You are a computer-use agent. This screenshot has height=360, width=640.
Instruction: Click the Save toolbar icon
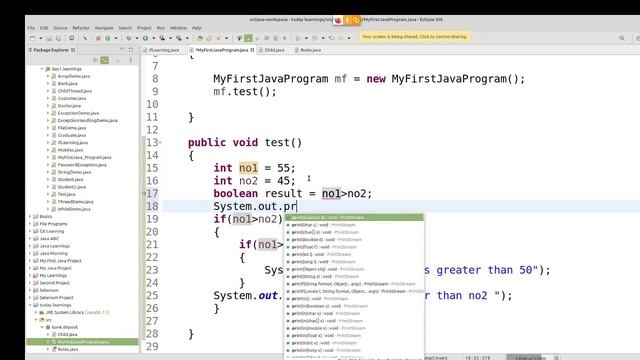[x=49, y=38]
